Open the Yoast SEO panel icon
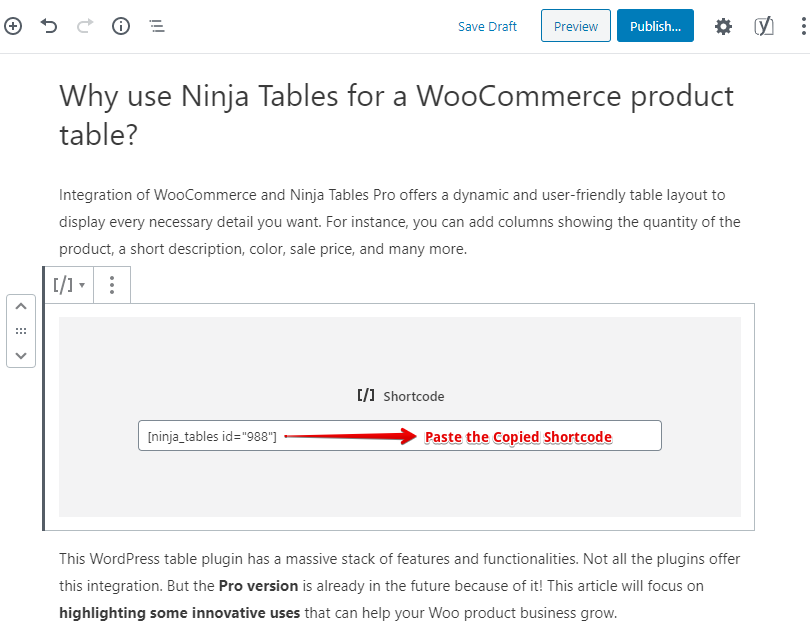Image resolution: width=810 pixels, height=640 pixels. (764, 26)
